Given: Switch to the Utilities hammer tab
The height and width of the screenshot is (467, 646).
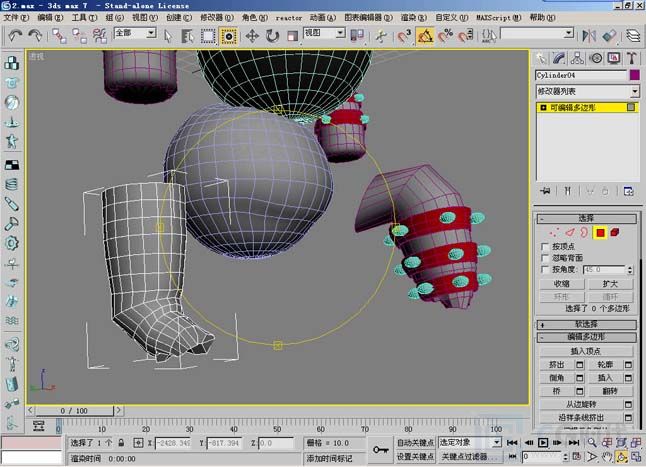Looking at the screenshot, I should (x=632, y=58).
